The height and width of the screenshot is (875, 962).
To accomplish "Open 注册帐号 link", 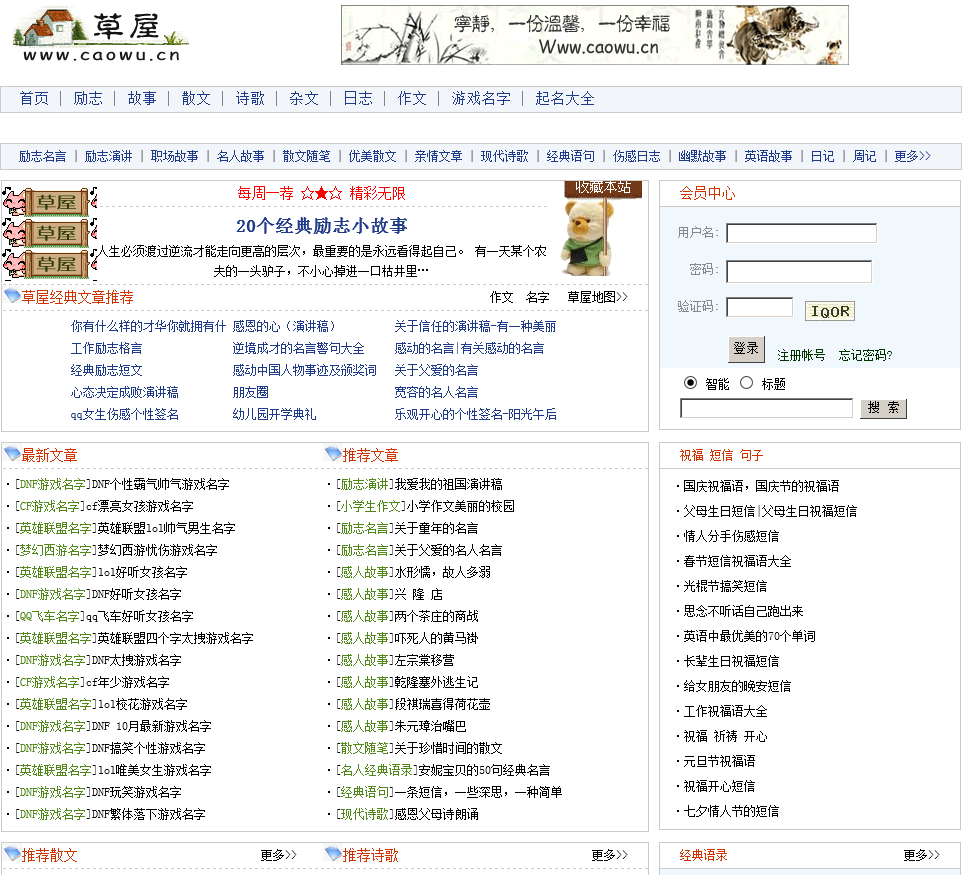I will 801,355.
